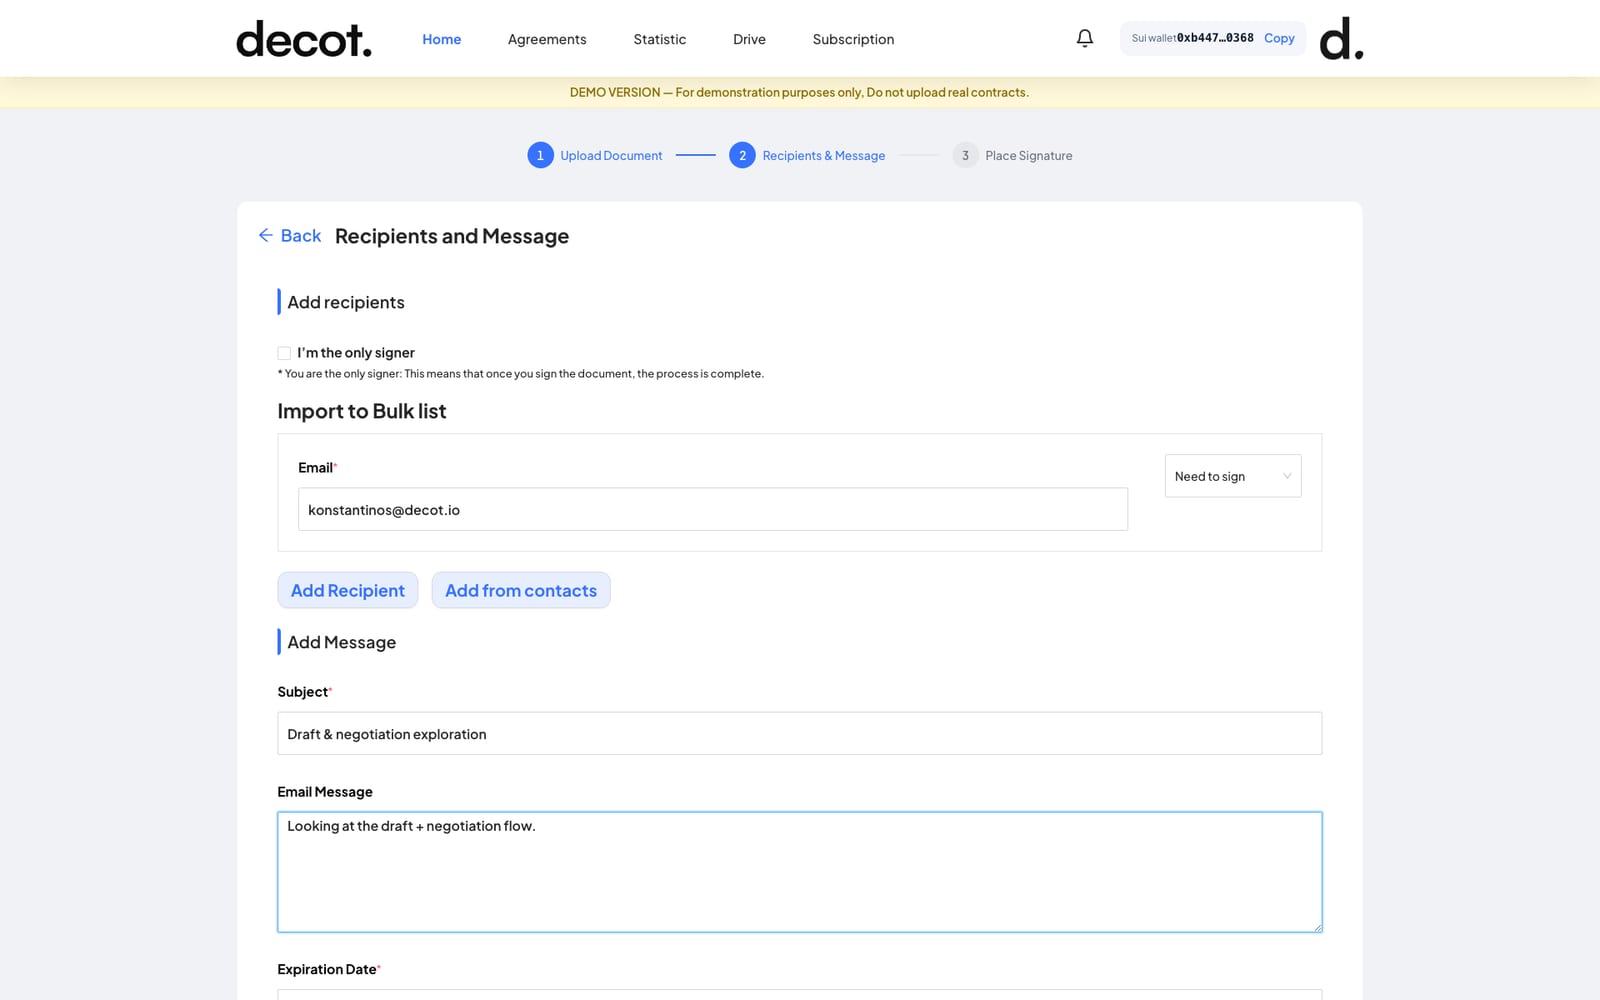Select Place Signature step label

pyautogui.click(x=1029, y=155)
